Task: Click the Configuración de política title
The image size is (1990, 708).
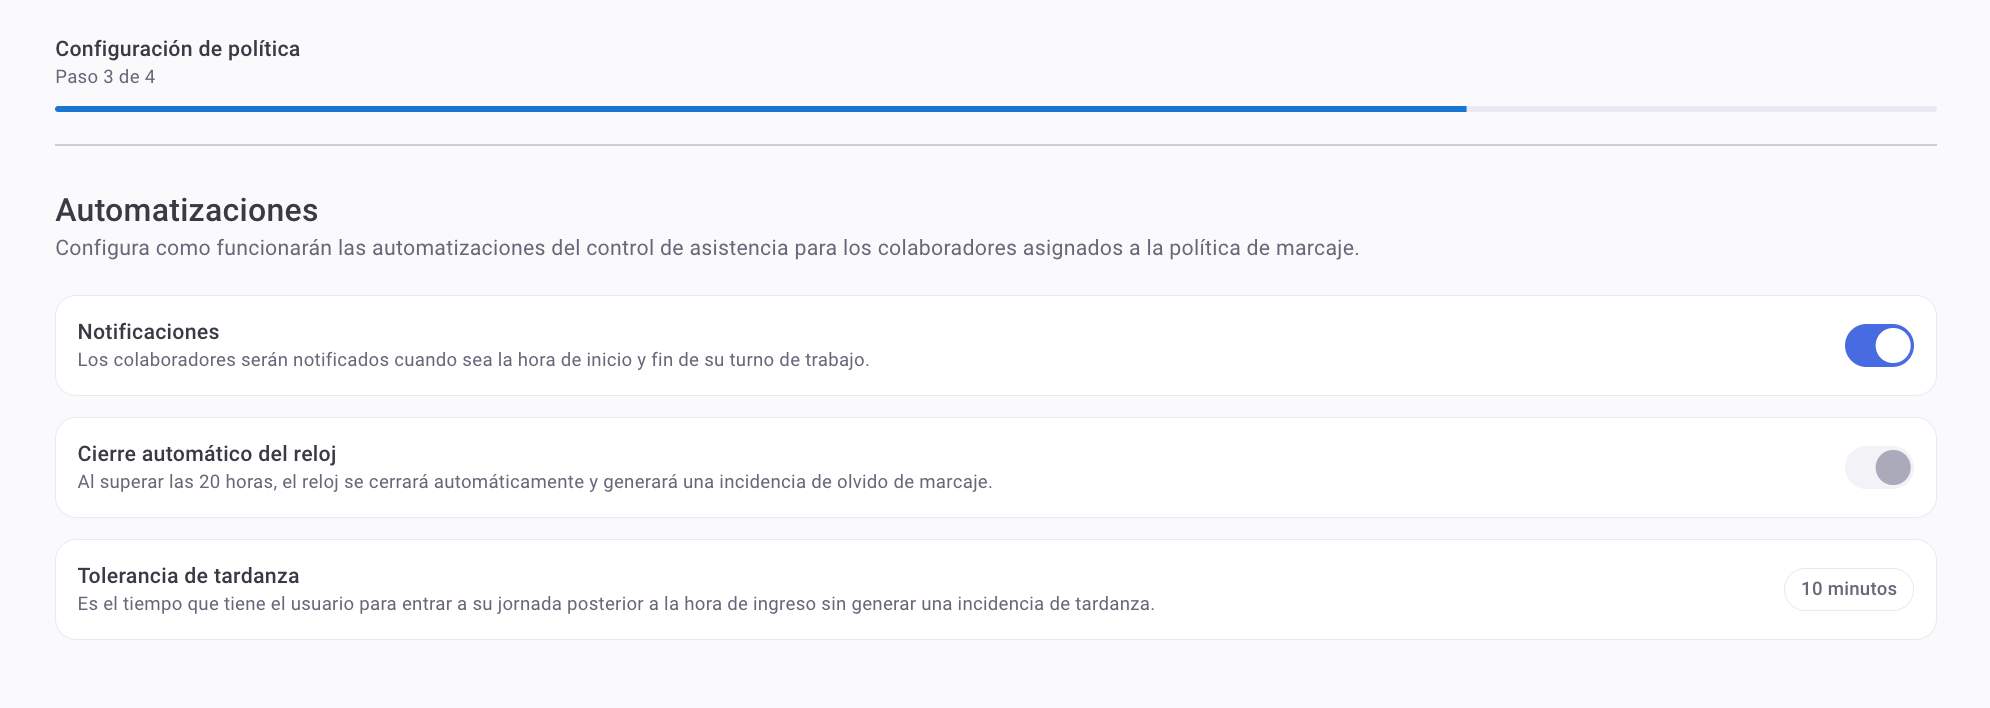Action: (x=177, y=49)
